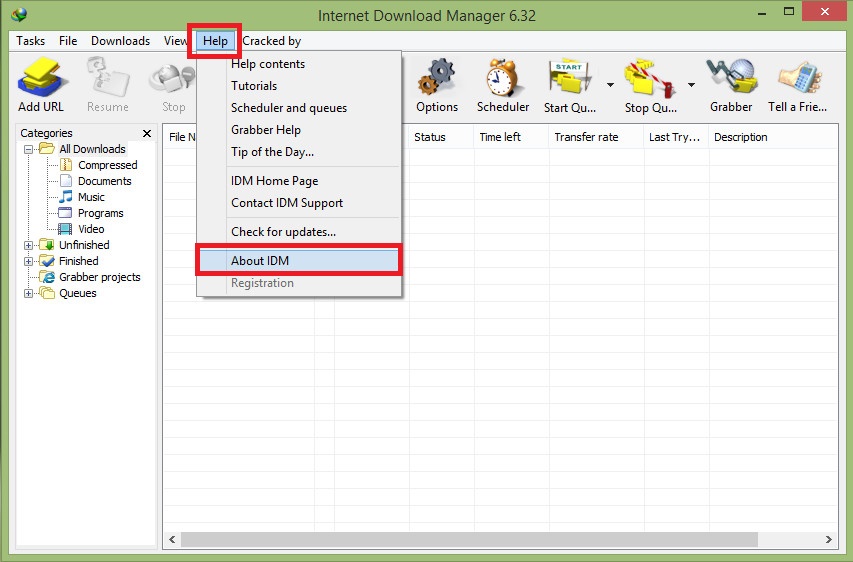
Task: Minimize the Internet Download Manager window
Action: click(762, 13)
